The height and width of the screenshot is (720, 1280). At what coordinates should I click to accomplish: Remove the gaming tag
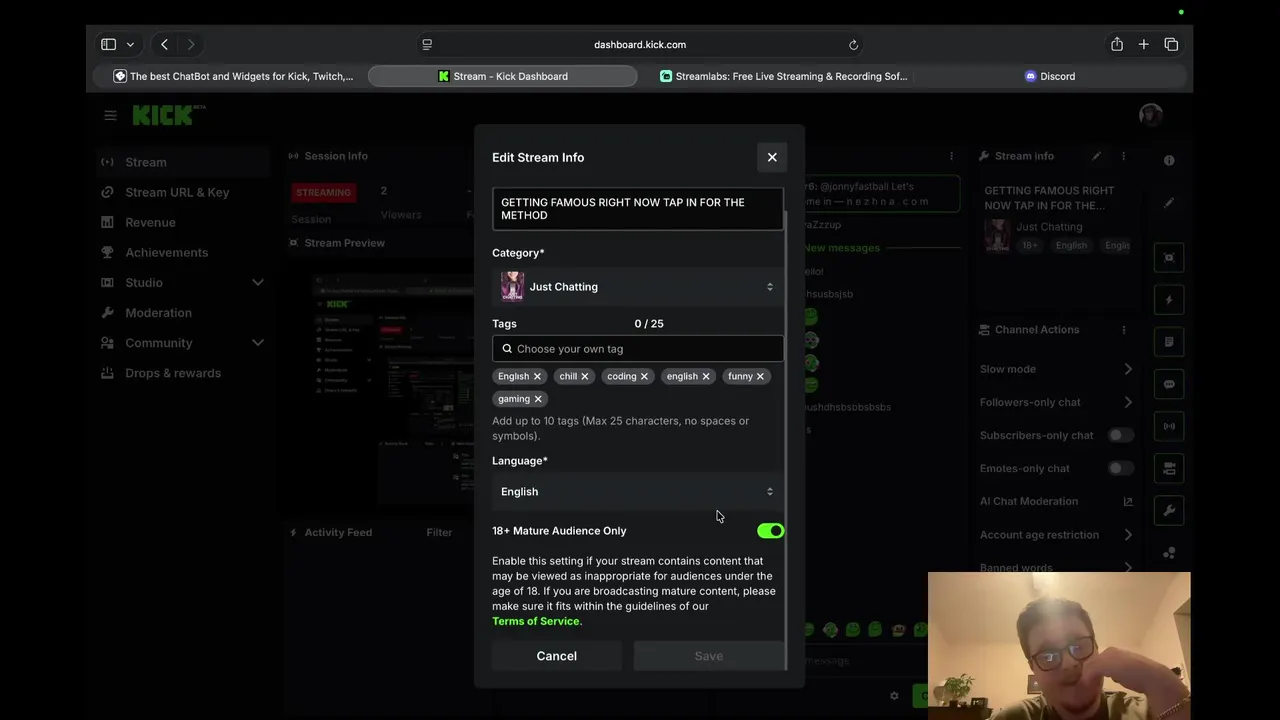tap(538, 399)
